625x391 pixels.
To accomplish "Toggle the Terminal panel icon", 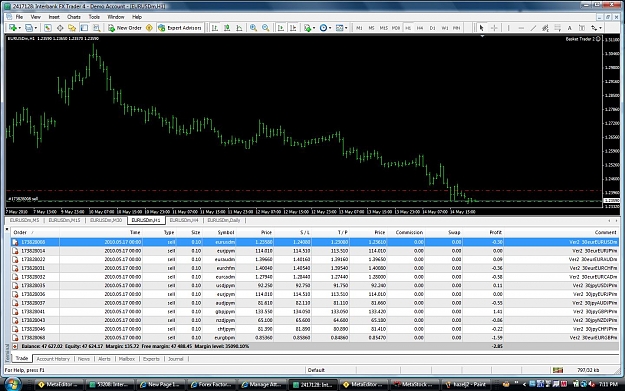I will (x=85, y=28).
